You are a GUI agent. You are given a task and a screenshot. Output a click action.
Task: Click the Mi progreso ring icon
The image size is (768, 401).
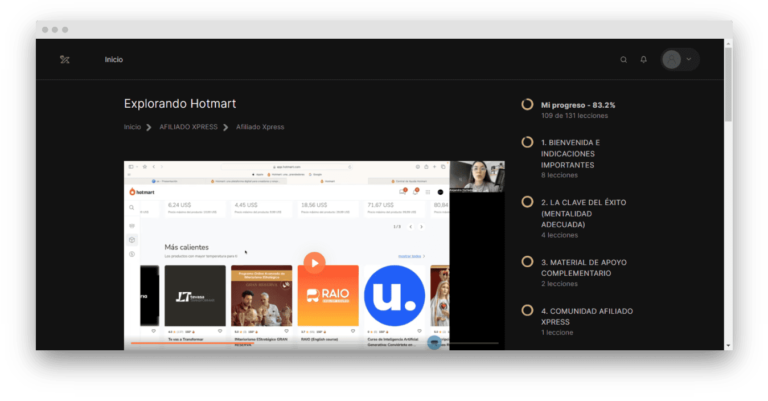527,104
